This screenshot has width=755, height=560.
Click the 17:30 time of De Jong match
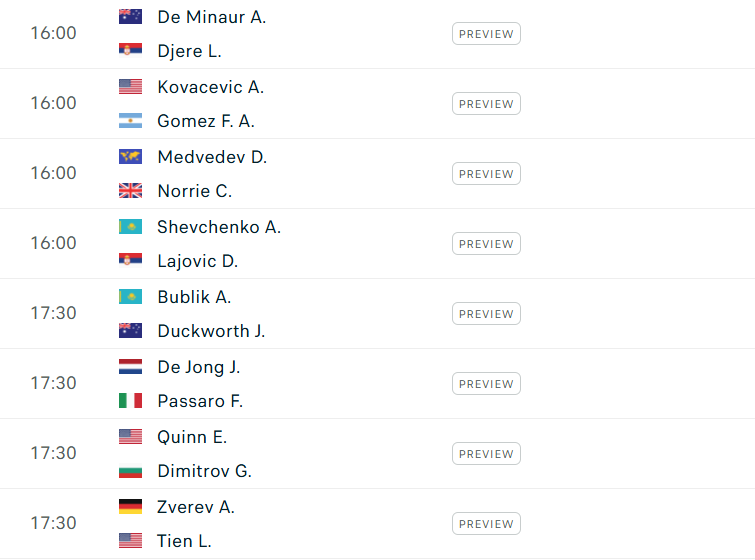(x=53, y=383)
